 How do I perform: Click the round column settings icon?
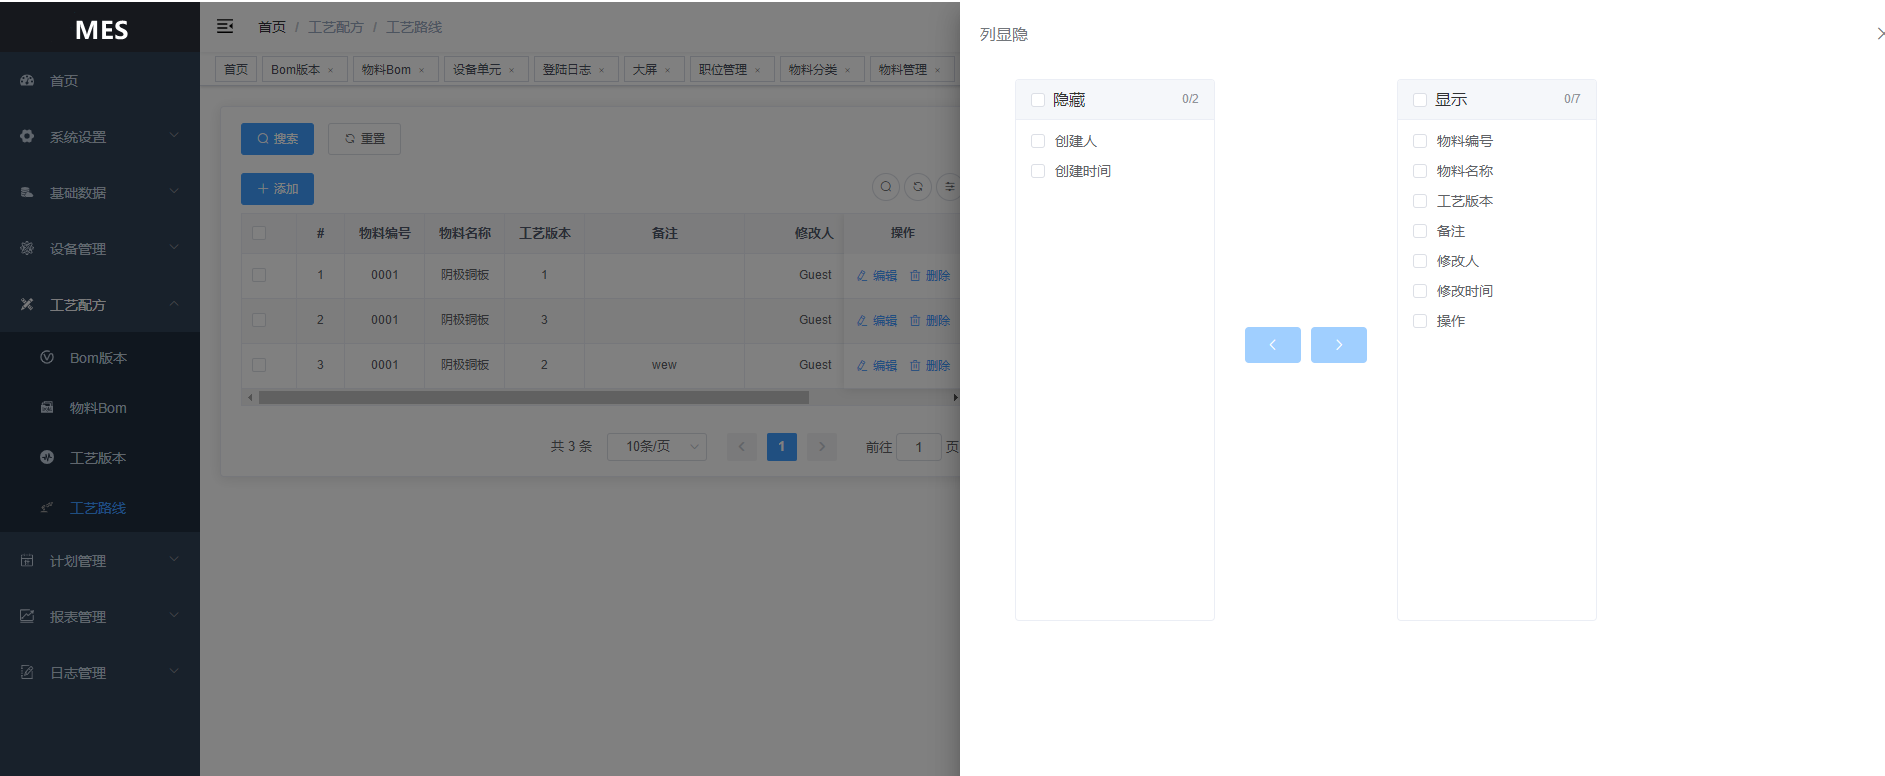pyautogui.click(x=949, y=187)
